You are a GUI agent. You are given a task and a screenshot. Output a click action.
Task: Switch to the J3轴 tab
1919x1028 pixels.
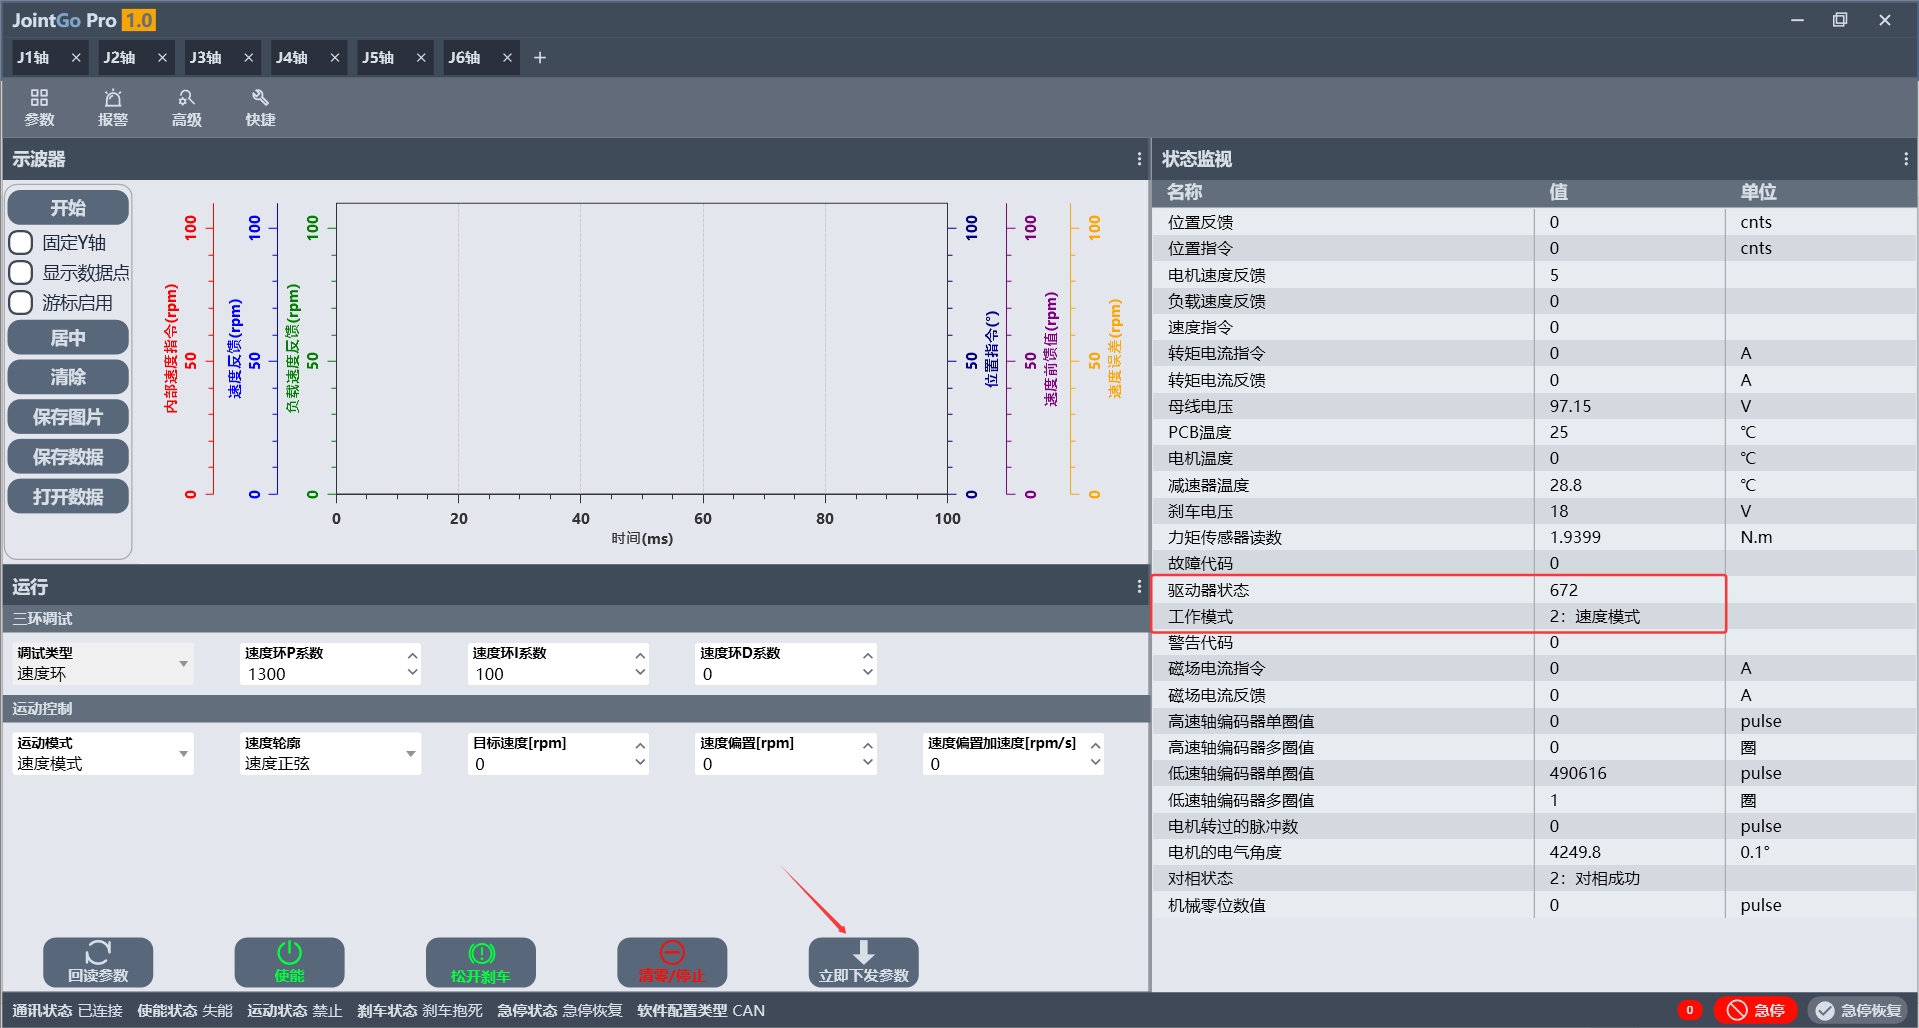pyautogui.click(x=205, y=58)
